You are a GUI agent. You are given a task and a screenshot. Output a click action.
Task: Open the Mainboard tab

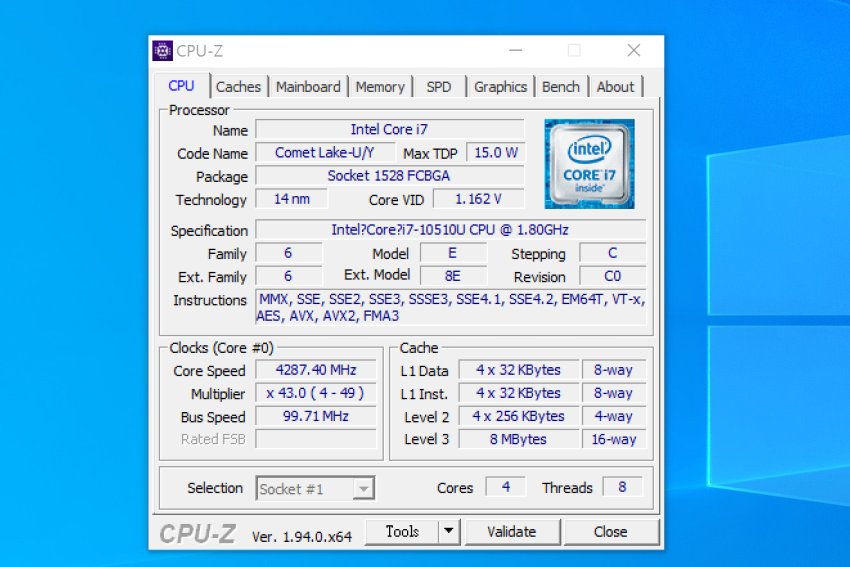click(308, 87)
